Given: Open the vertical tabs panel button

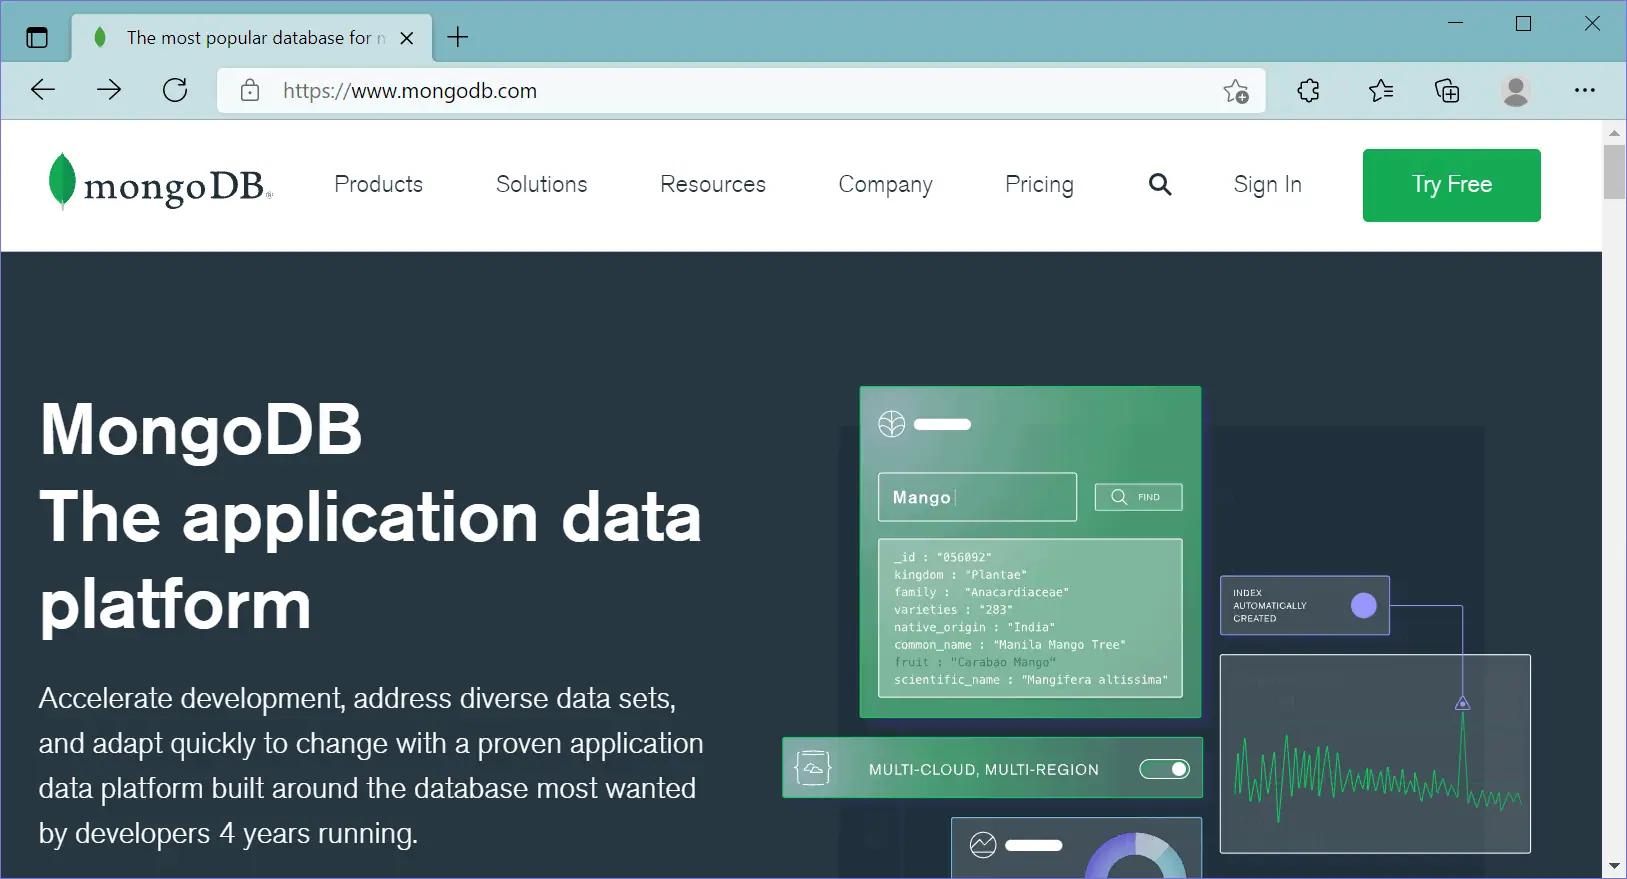Looking at the screenshot, I should [x=37, y=38].
